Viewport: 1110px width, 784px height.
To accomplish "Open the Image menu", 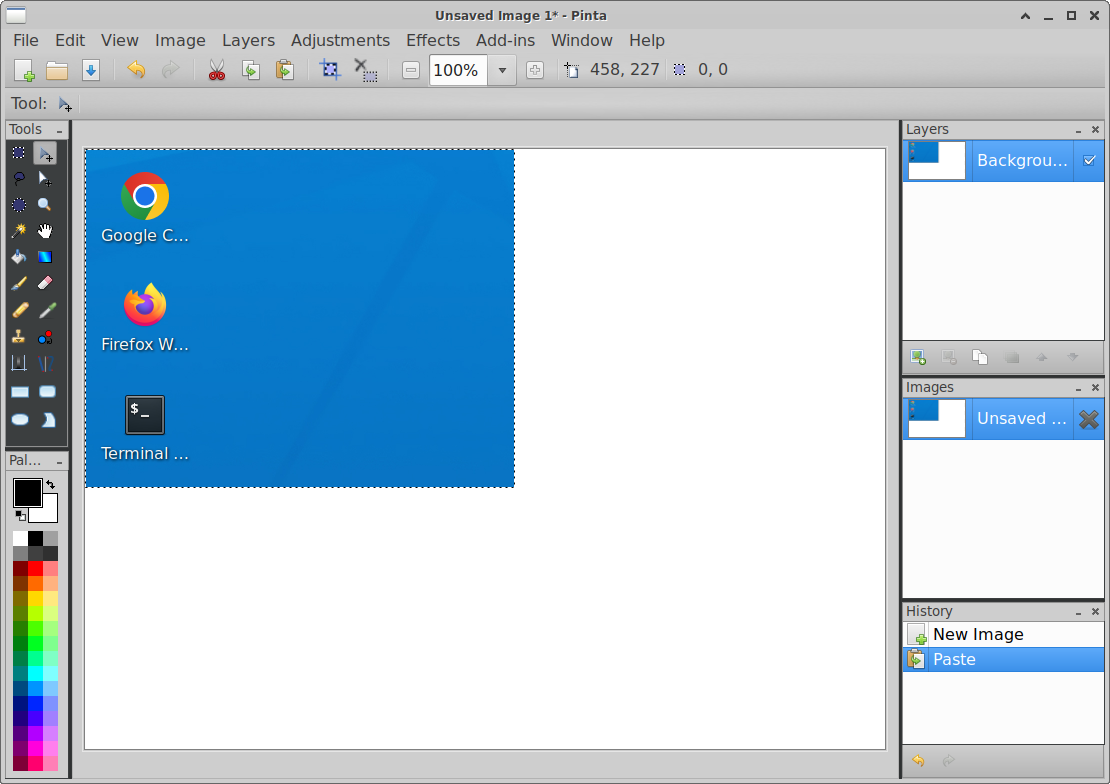I will pyautogui.click(x=180, y=40).
